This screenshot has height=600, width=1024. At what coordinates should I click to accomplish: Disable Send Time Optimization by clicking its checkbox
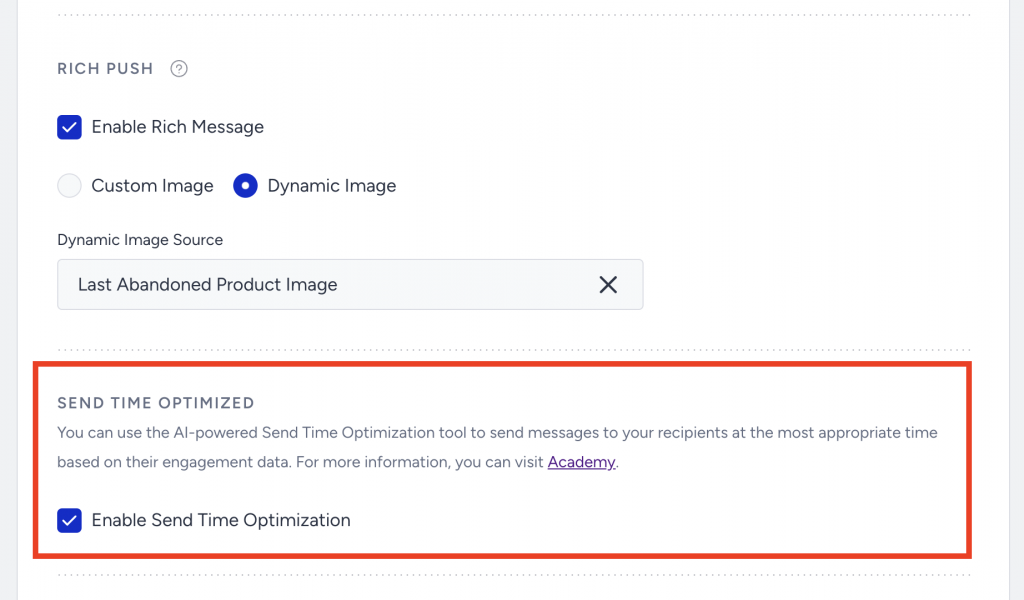click(69, 520)
